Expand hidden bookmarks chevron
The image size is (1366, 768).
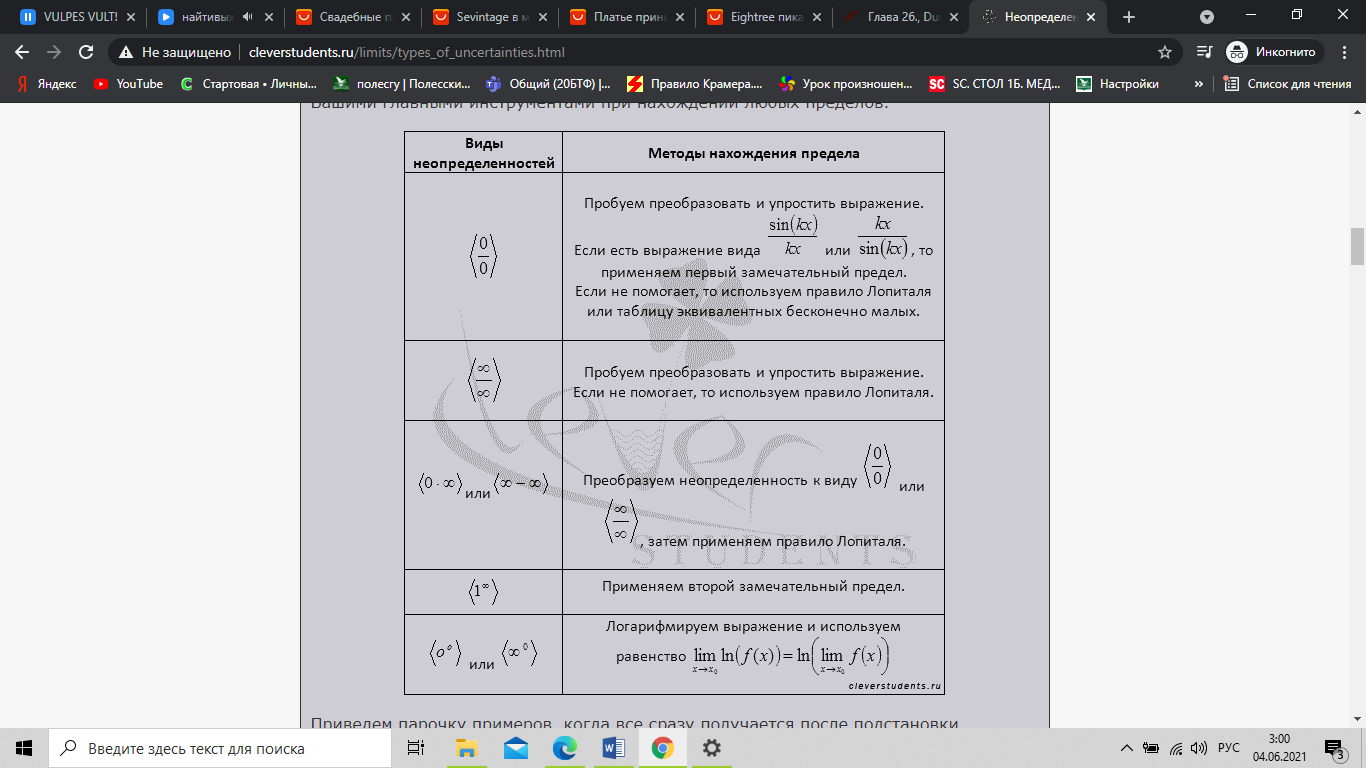click(x=1198, y=84)
